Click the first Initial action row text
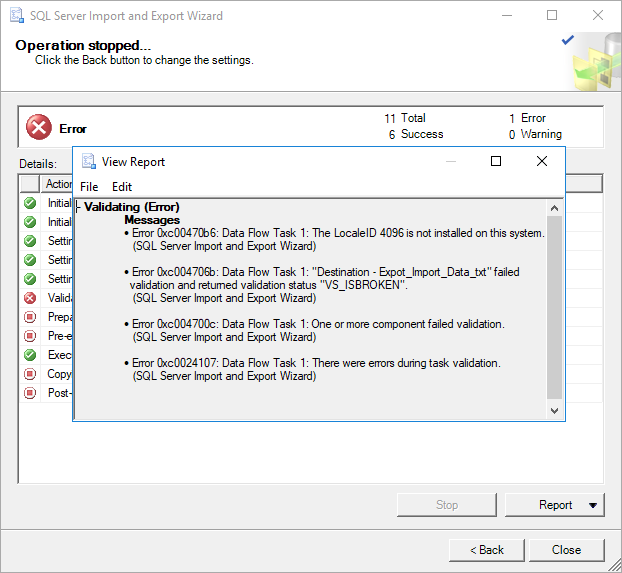Screen dimensions: 622x573 (60, 203)
